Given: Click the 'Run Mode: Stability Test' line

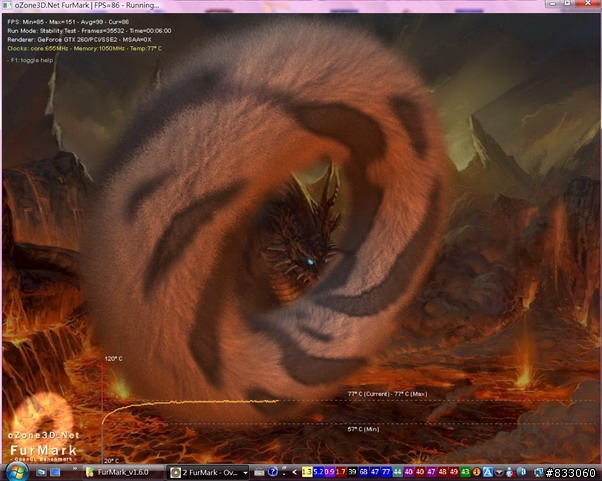Looking at the screenshot, I should pyautogui.click(x=89, y=31).
